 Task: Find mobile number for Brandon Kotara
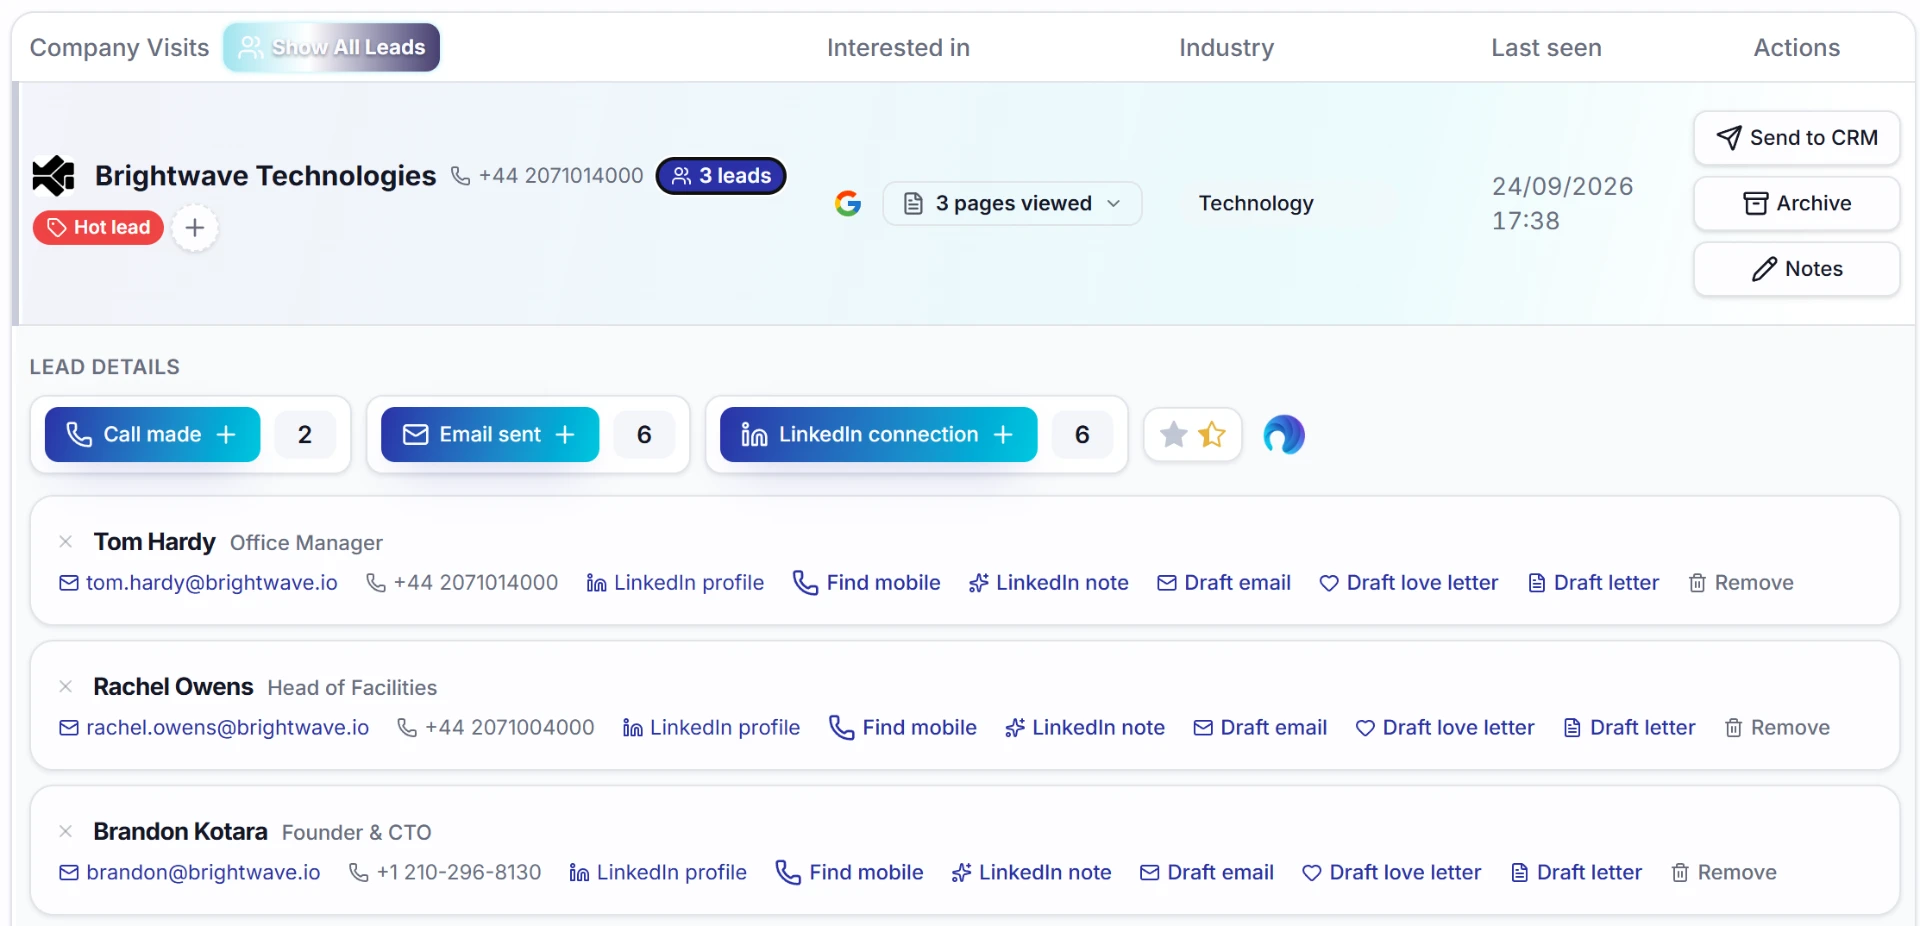coord(850,873)
